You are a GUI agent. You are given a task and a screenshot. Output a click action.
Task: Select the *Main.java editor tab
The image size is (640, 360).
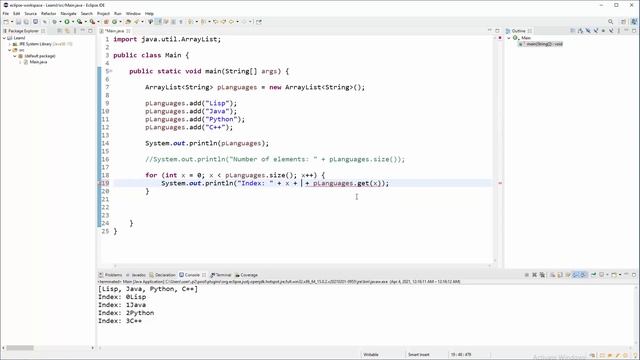[x=115, y=31]
